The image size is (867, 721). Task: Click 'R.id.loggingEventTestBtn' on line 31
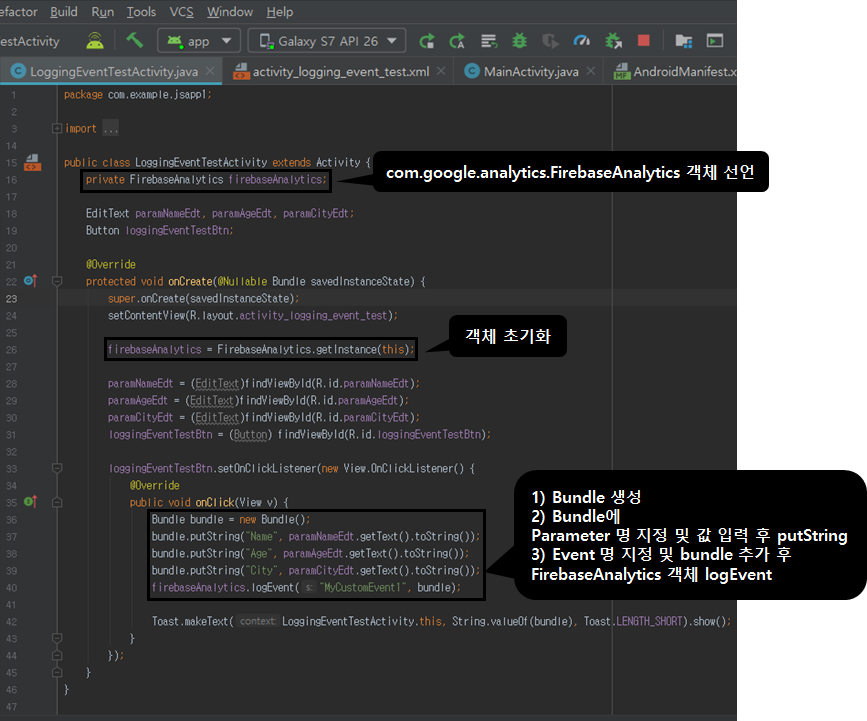click(x=413, y=435)
